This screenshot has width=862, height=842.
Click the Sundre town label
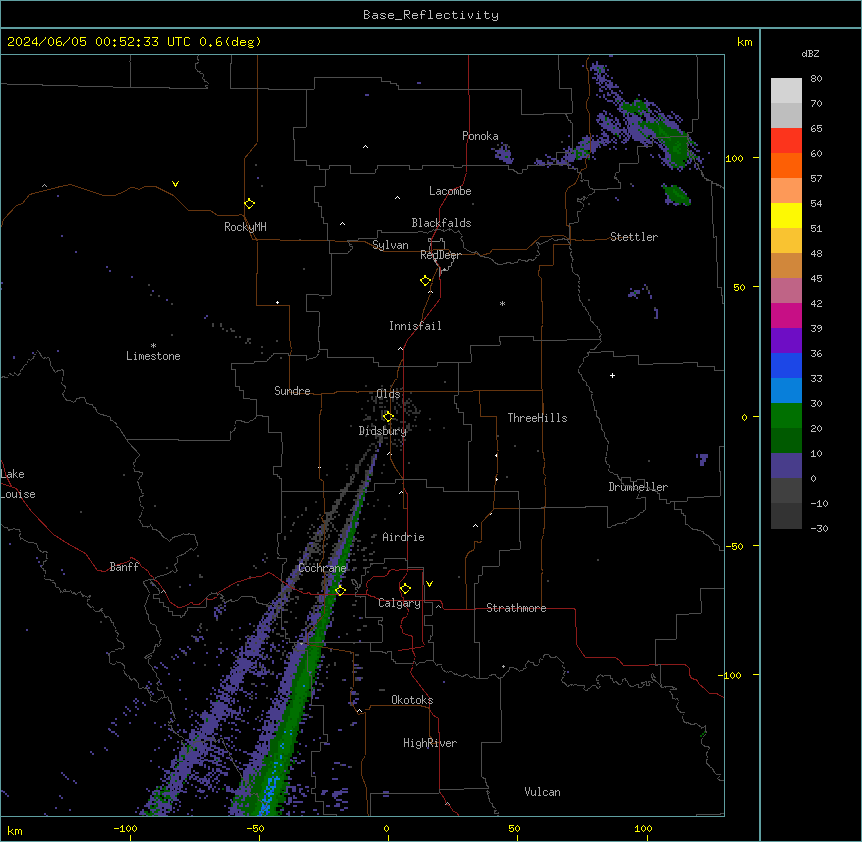click(292, 391)
